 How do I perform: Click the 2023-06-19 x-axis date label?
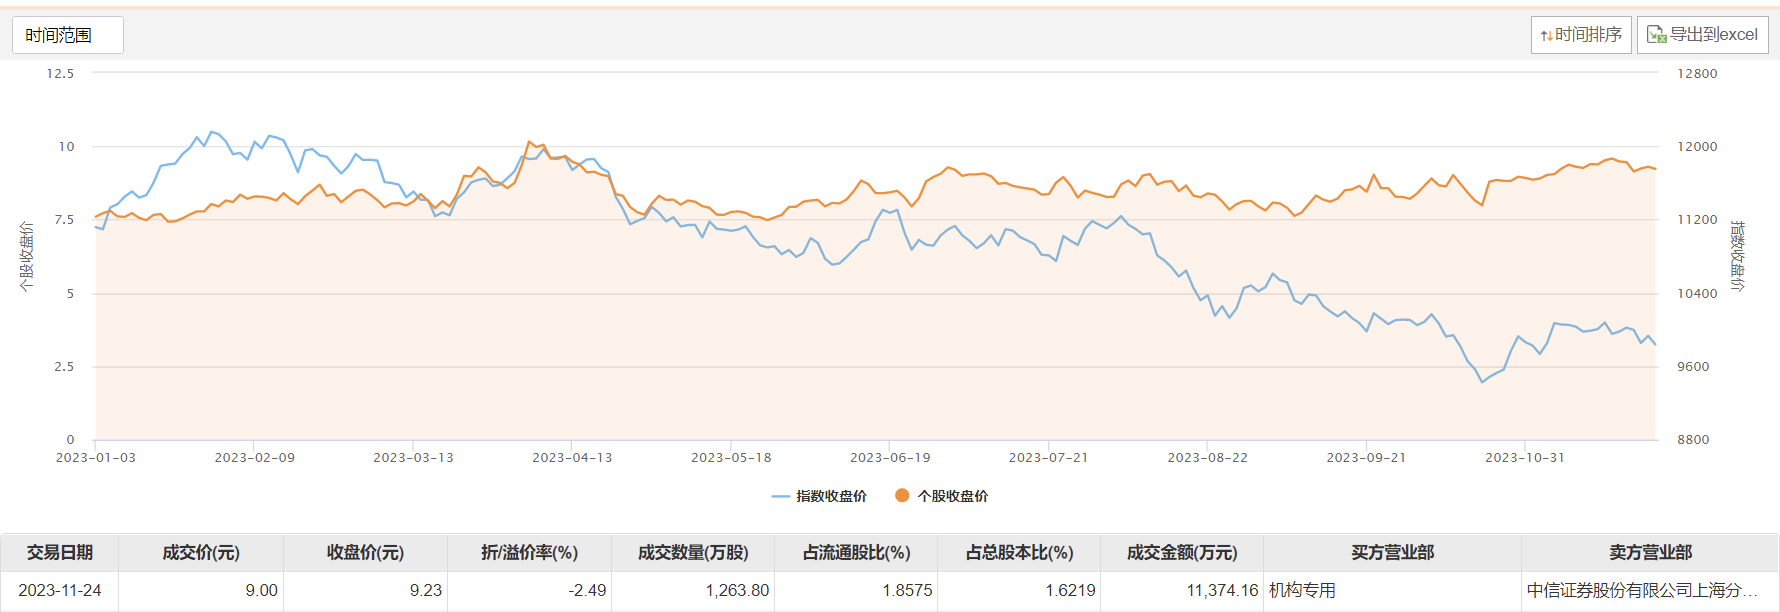click(890, 458)
